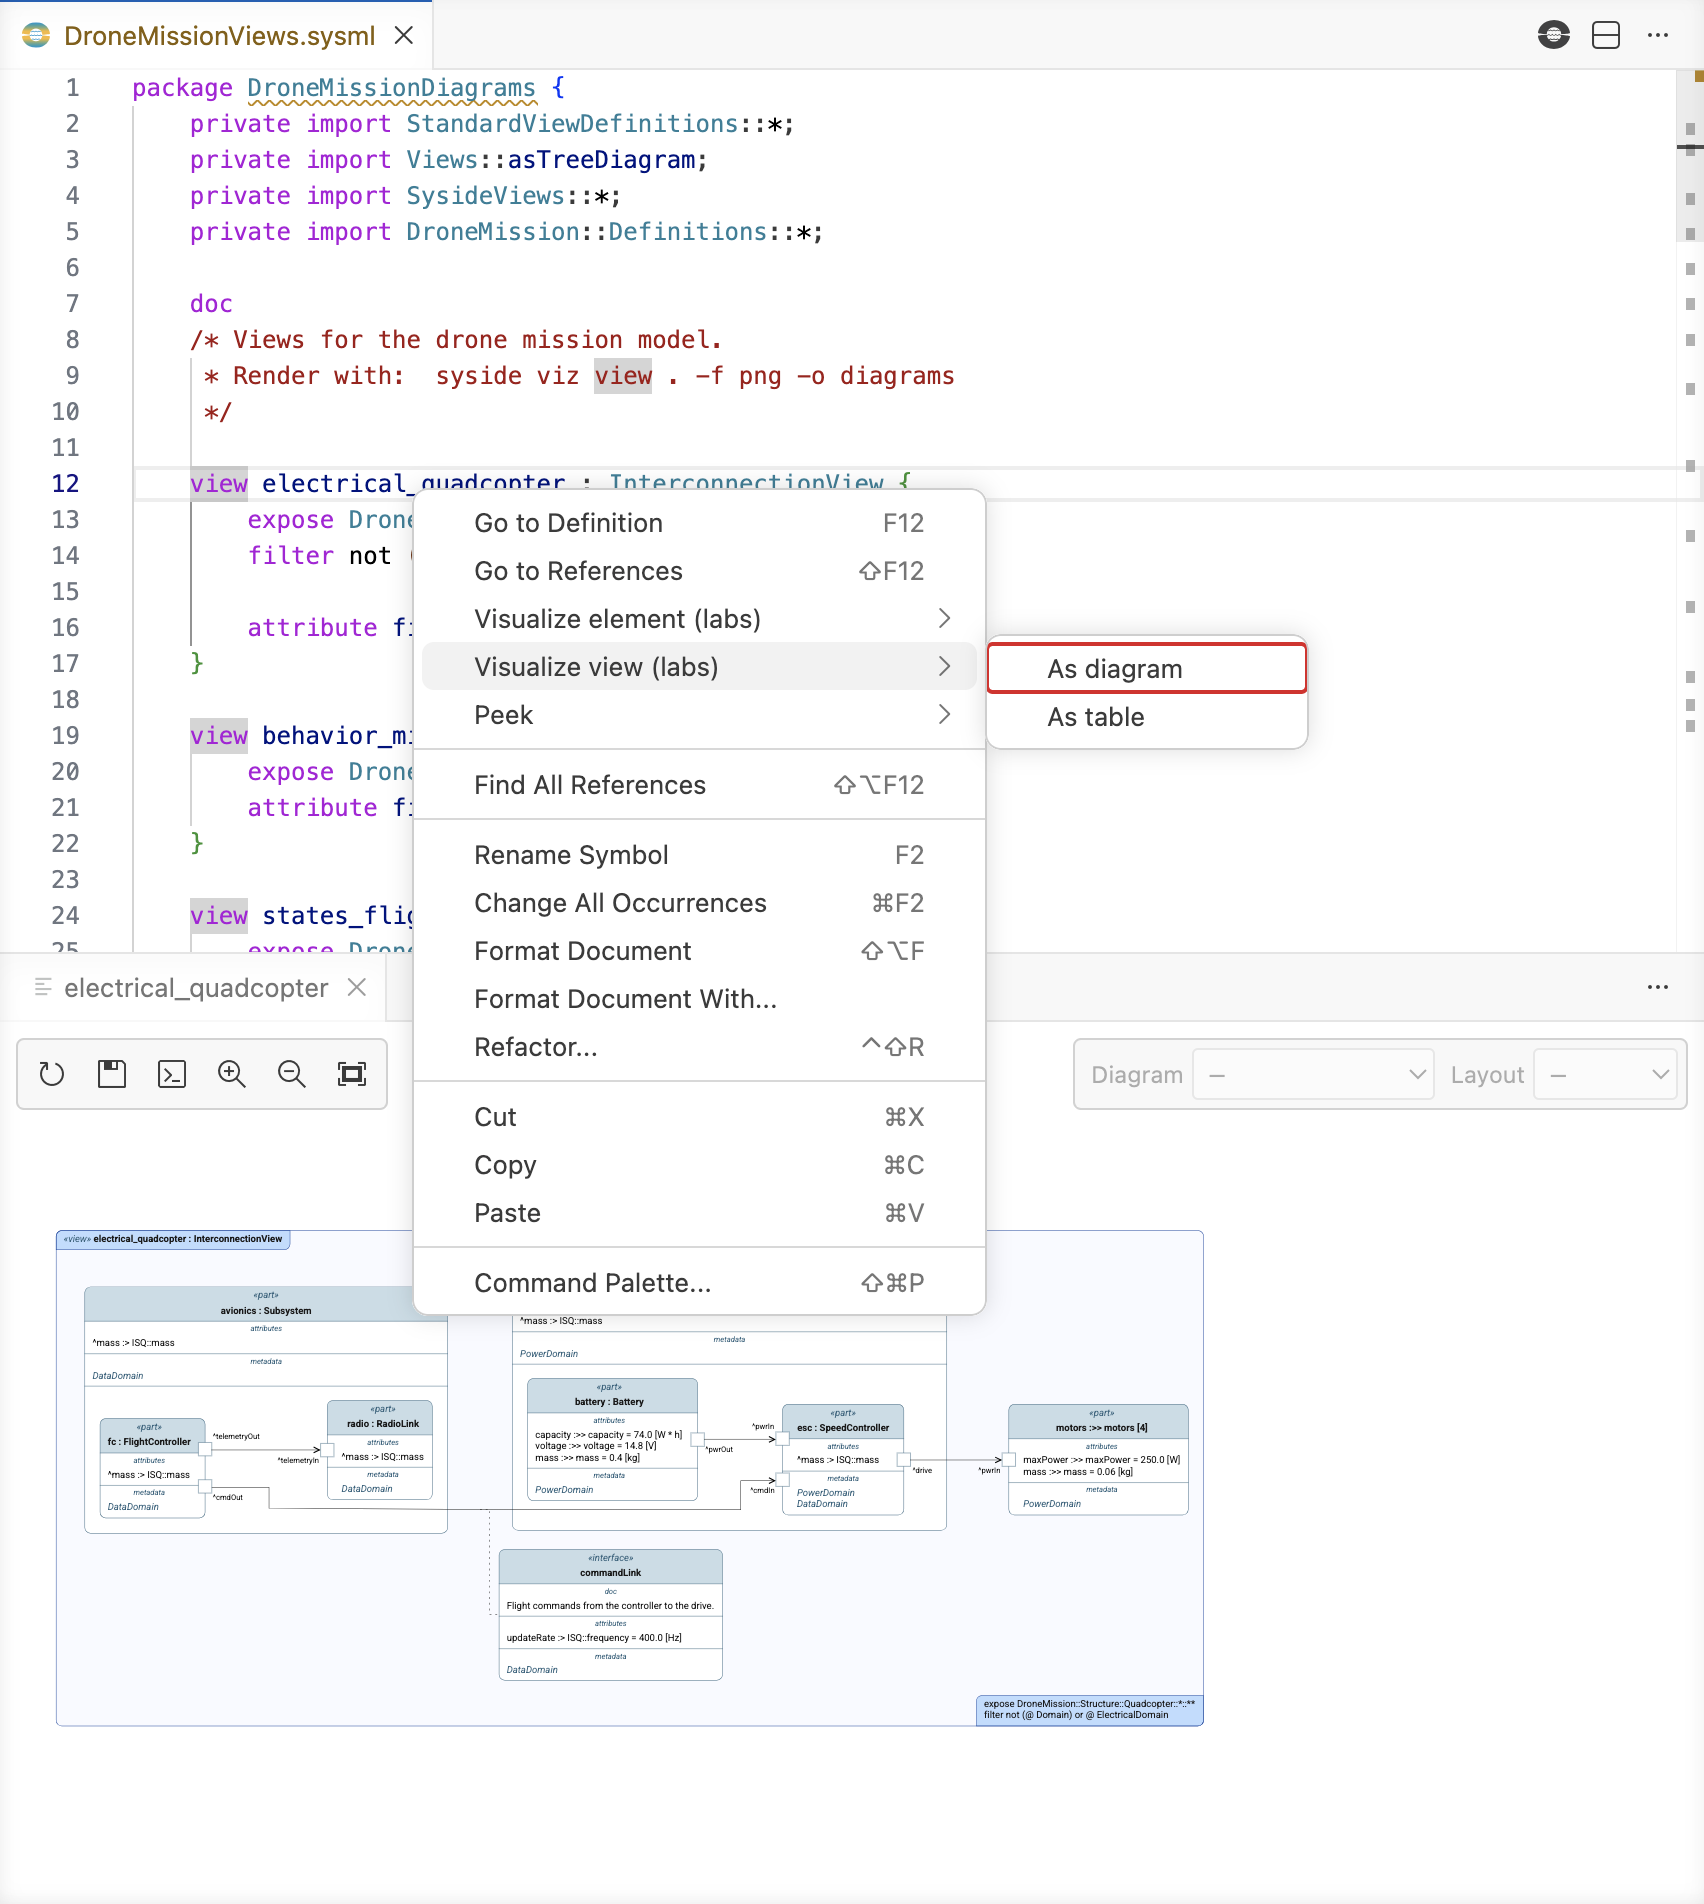Open the diagram panel more actions ellipsis

1658,987
